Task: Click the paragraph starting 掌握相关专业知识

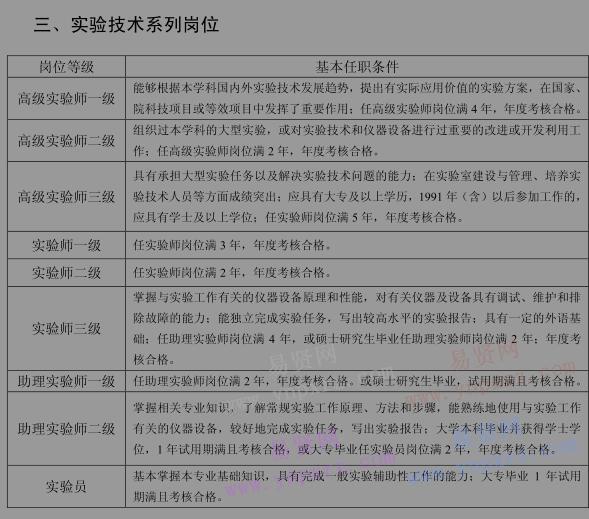Action: 357,428
